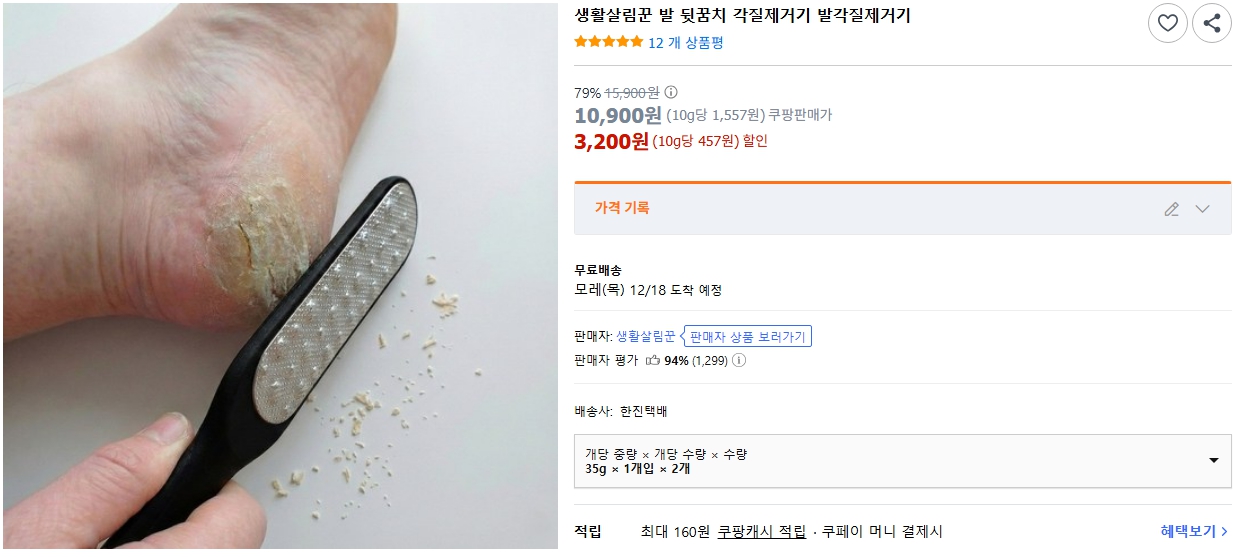
Task: Click the five-star rating icons
Action: tap(608, 42)
